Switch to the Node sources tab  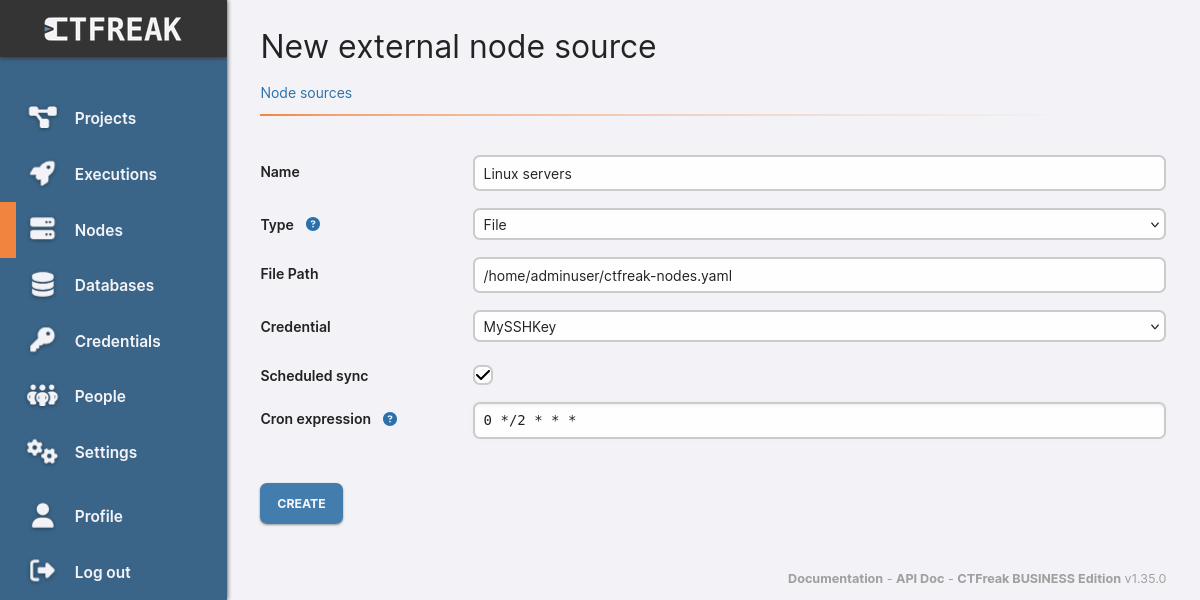(306, 92)
